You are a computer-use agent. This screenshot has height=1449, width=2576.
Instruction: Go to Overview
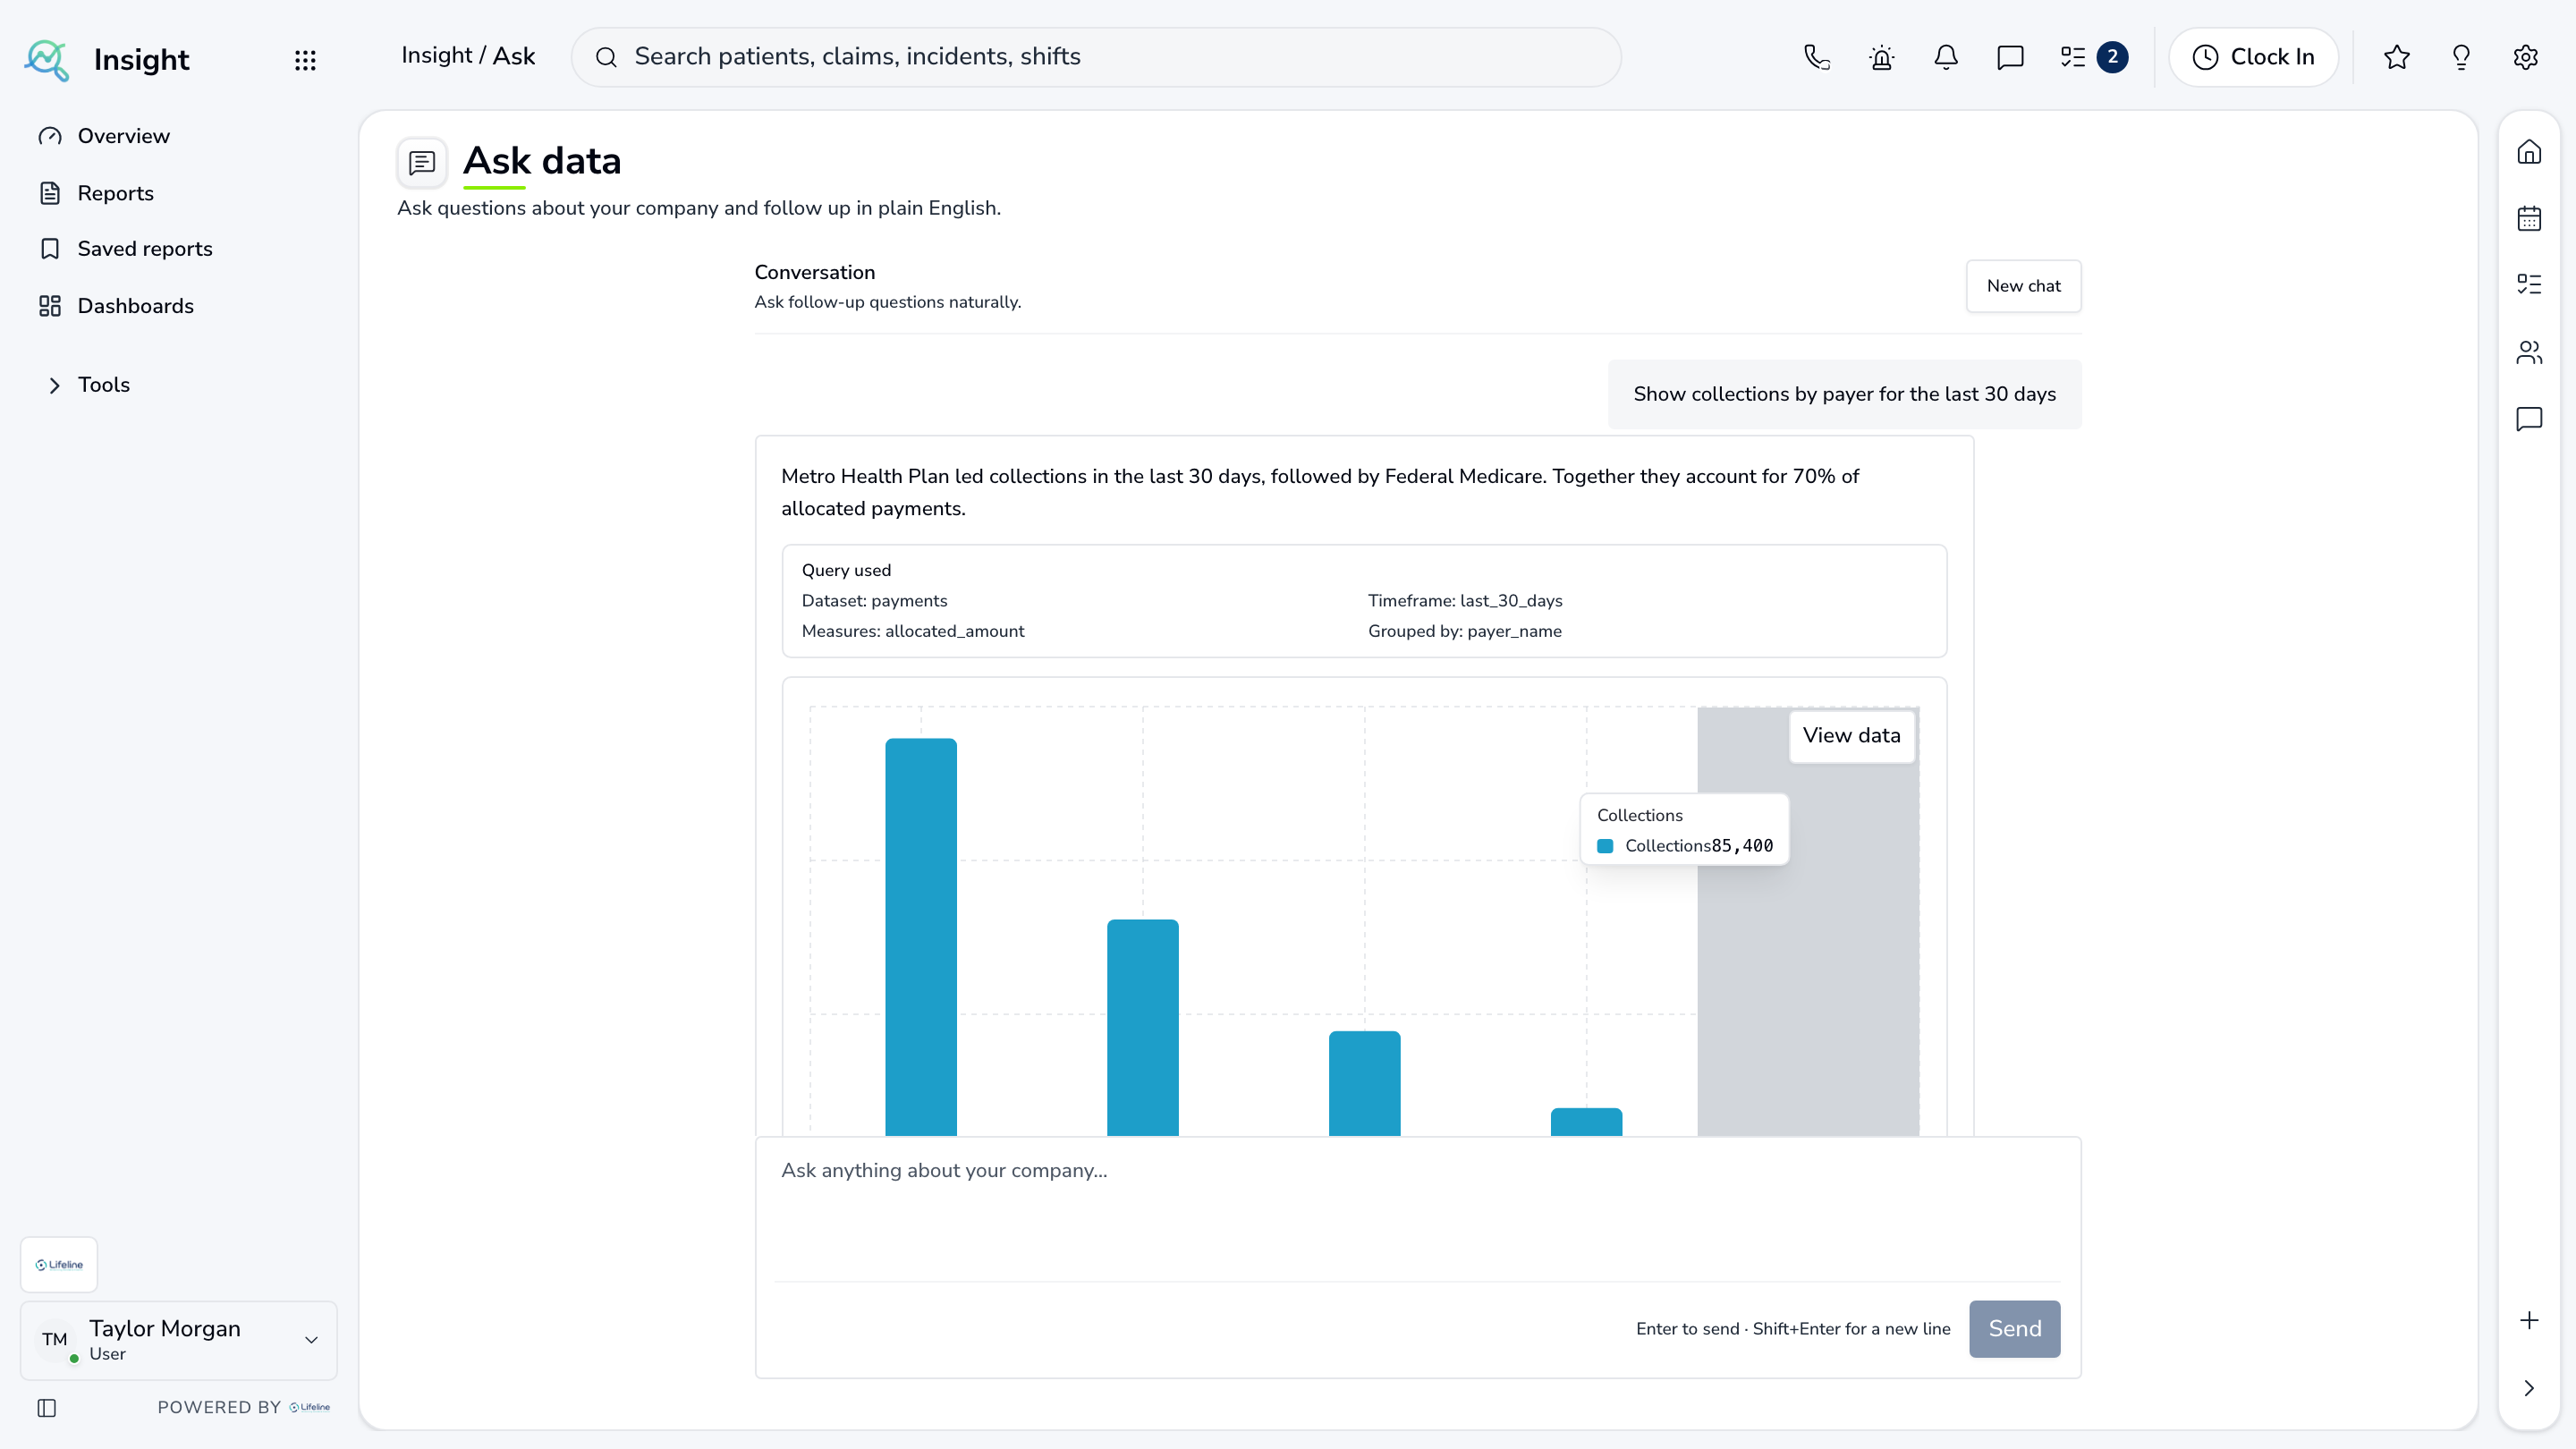[x=124, y=136]
